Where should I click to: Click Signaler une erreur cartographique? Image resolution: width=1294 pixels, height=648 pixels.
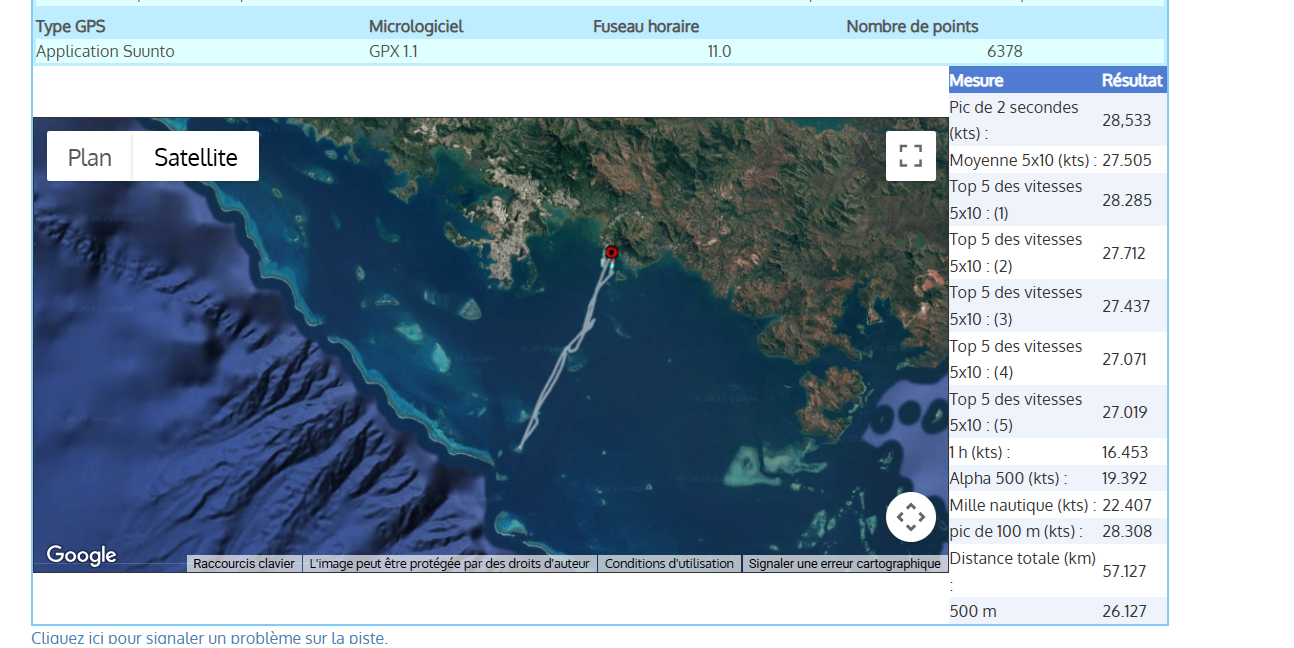coord(844,564)
